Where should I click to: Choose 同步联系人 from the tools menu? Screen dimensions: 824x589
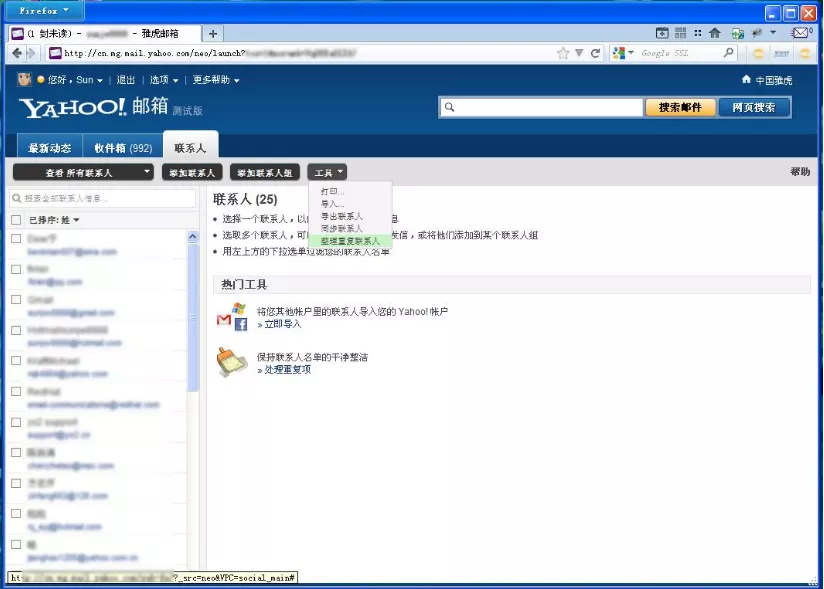click(x=350, y=229)
